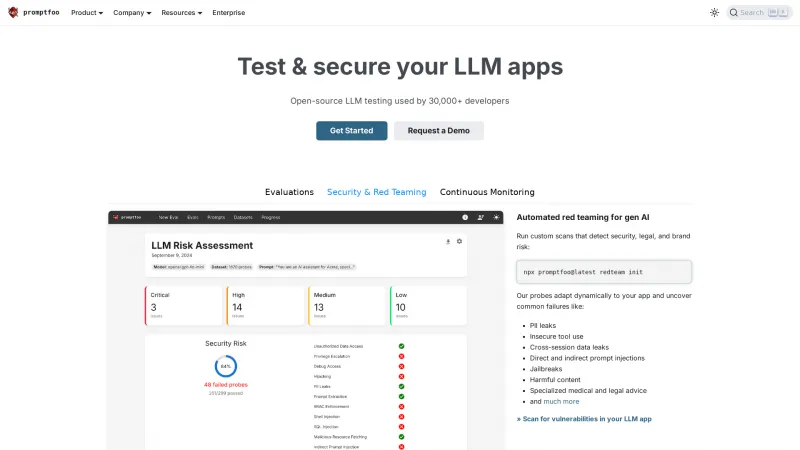800x450 pixels.
Task: Click the 'Insecure tool use' list item
Action: tap(556, 337)
